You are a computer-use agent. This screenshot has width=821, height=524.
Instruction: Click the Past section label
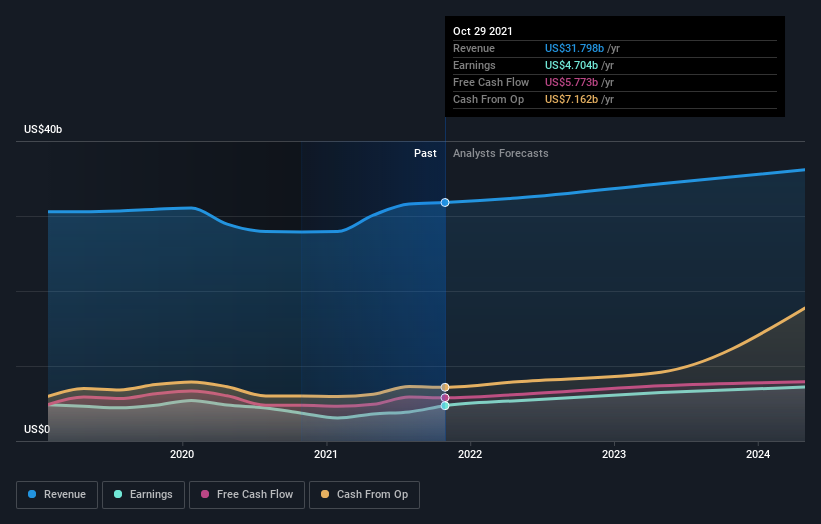[425, 153]
